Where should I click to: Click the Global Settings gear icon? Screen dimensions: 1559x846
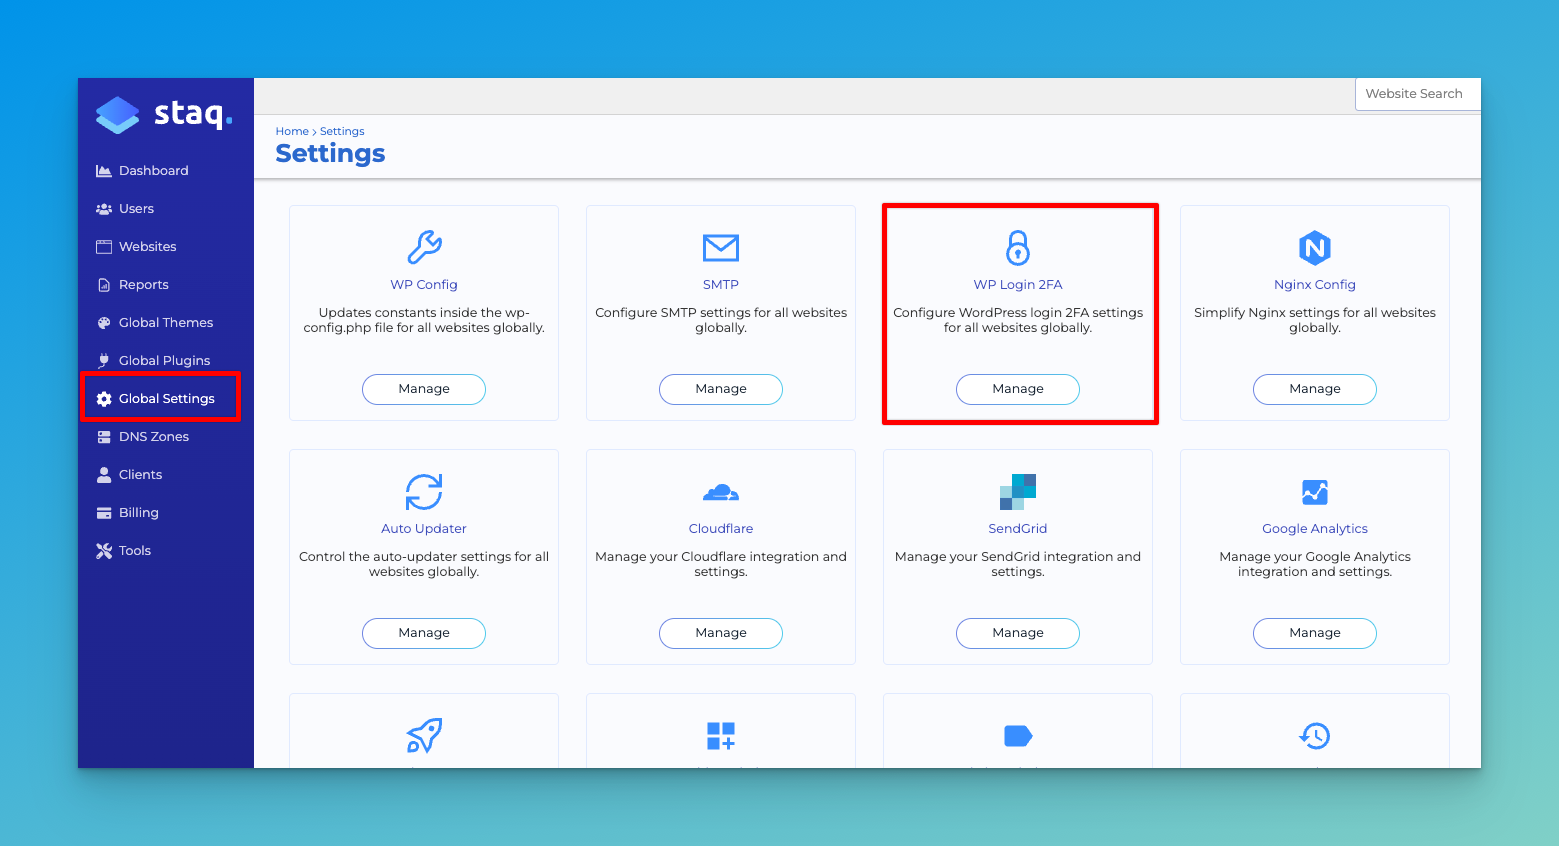[104, 399]
